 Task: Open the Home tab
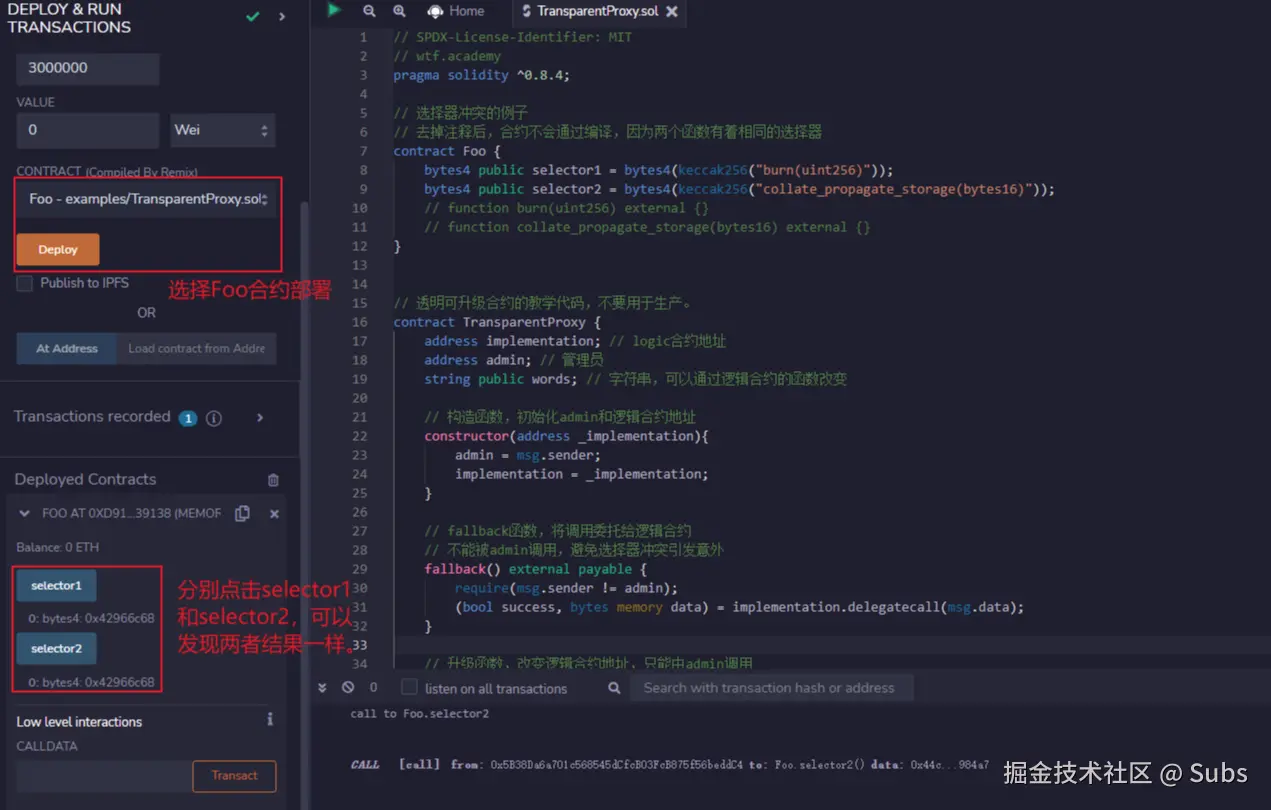click(456, 11)
